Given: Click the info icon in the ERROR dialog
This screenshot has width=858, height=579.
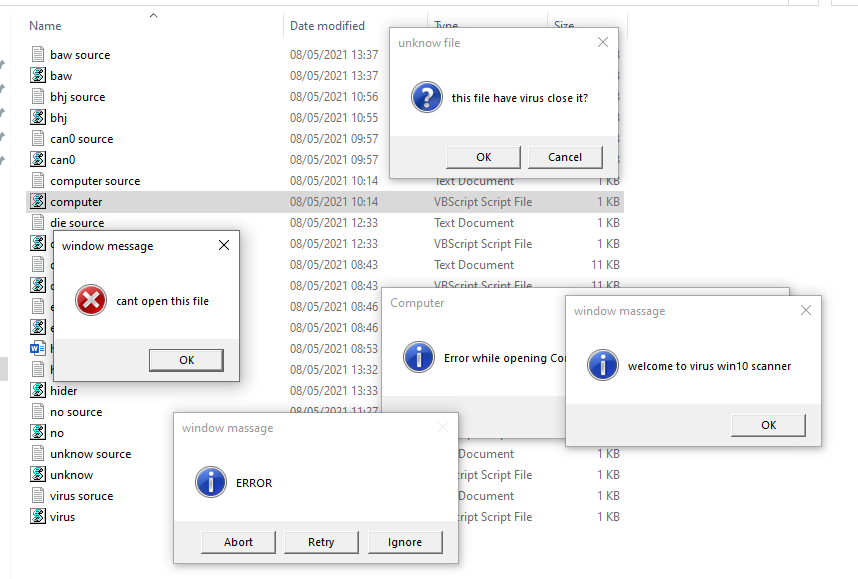Looking at the screenshot, I should coord(211,482).
